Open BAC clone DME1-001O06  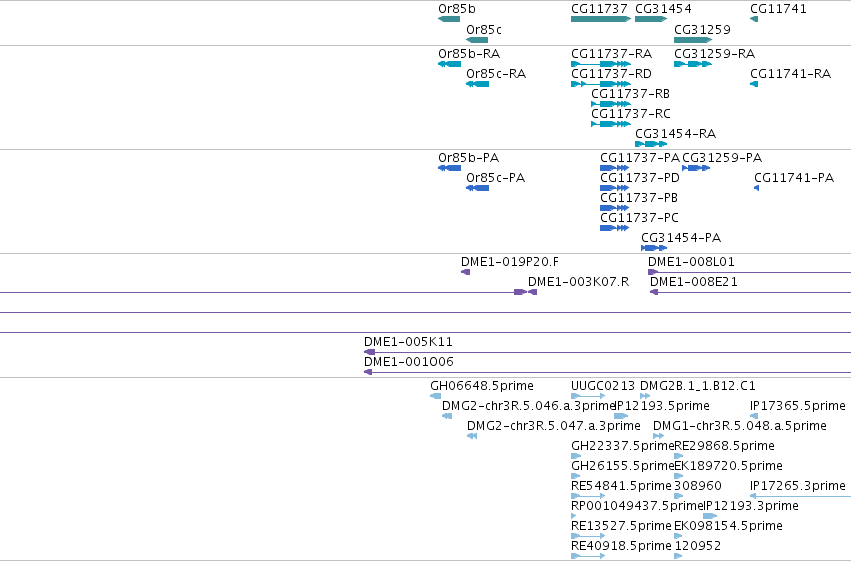click(x=409, y=362)
